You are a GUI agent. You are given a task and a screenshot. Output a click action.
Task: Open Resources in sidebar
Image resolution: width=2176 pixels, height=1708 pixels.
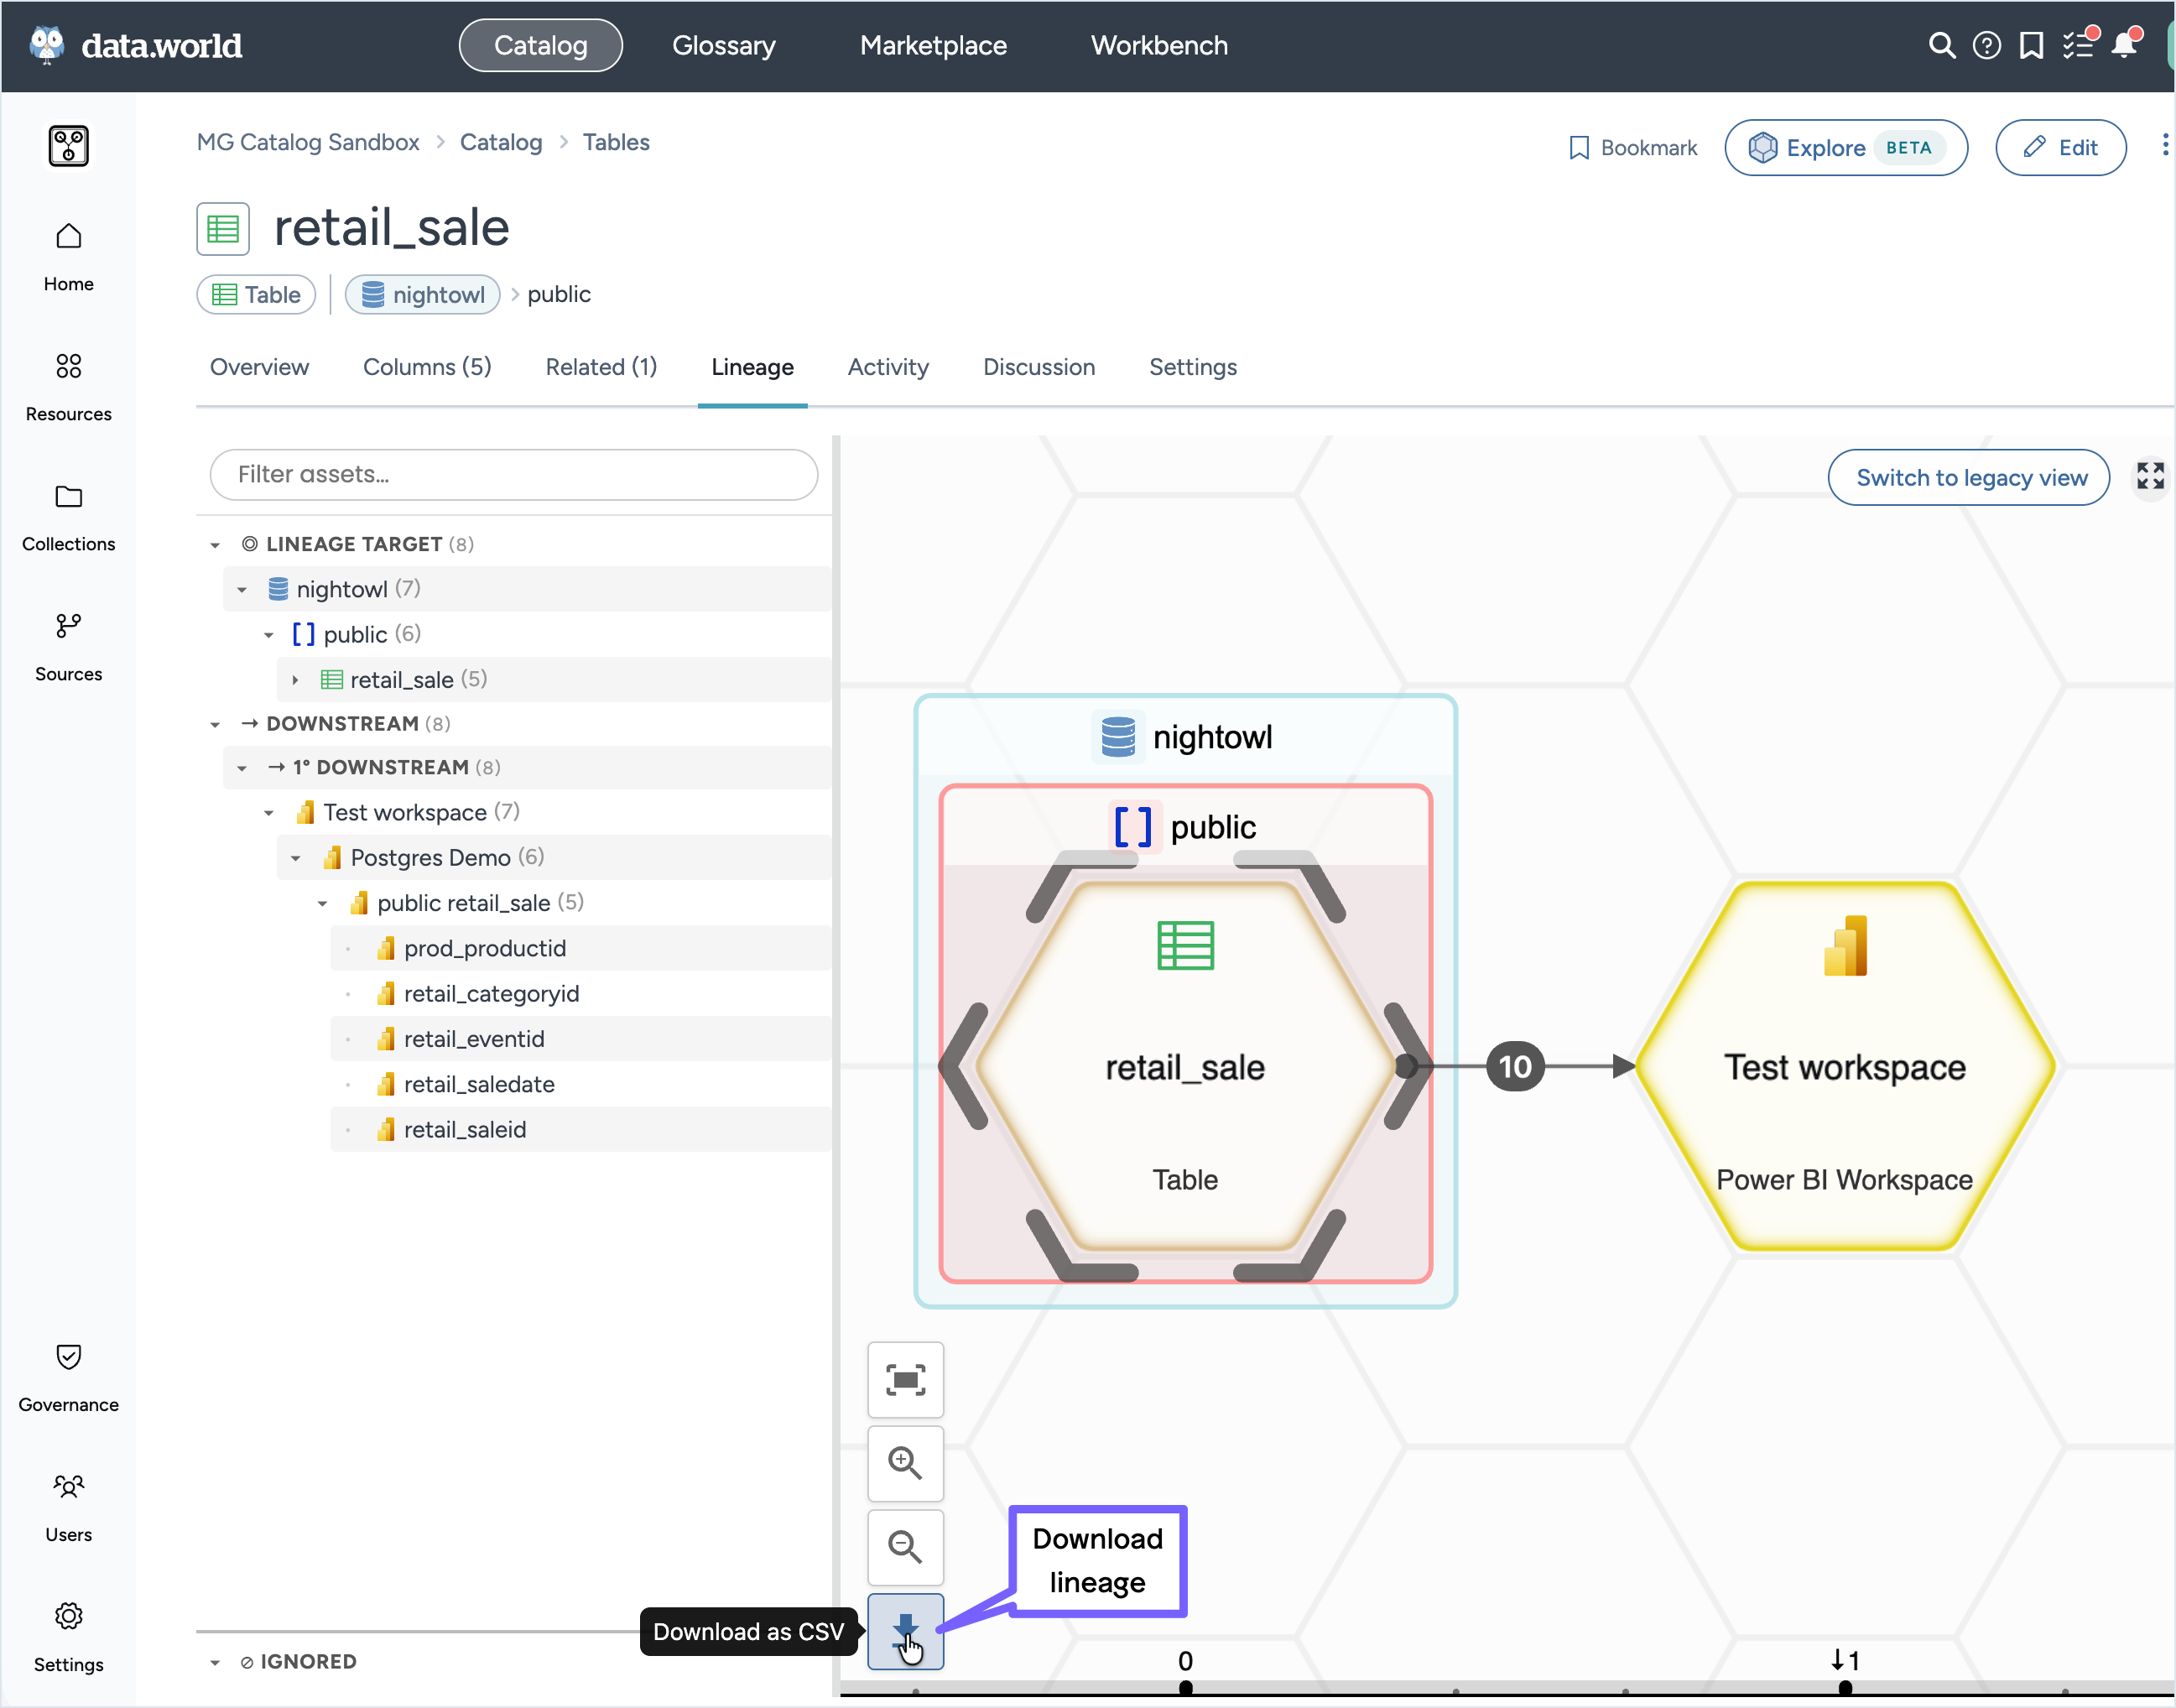pos(68,388)
